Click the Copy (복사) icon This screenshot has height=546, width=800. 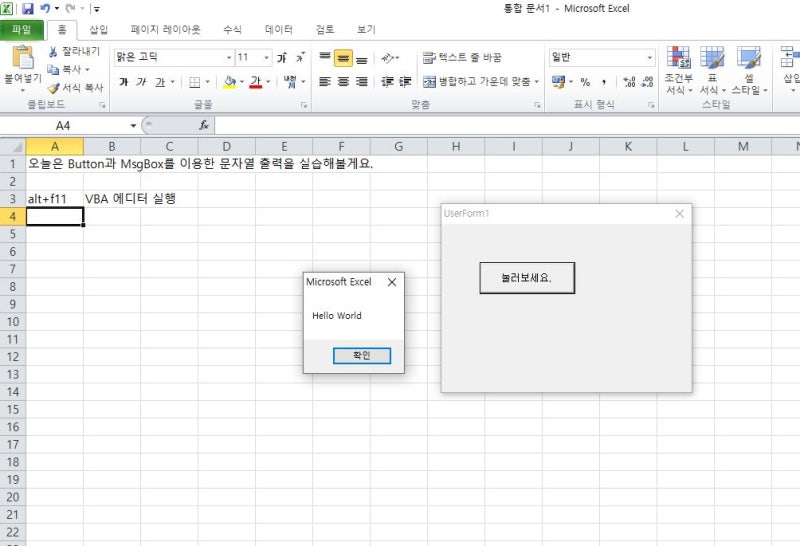[53, 69]
